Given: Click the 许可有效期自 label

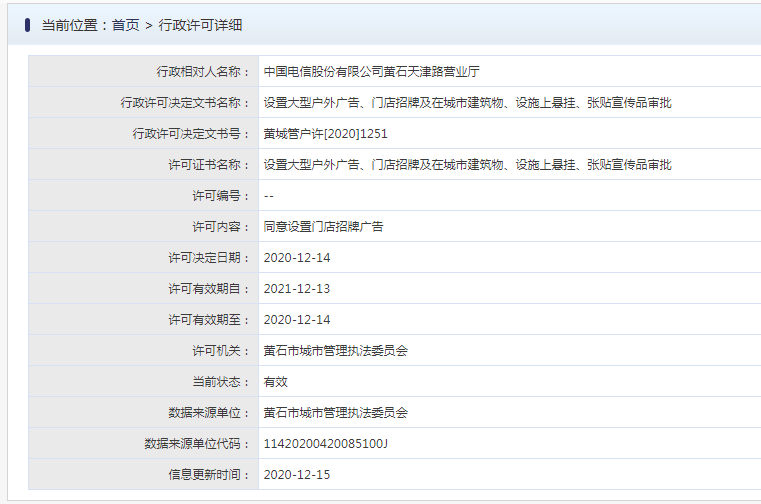Looking at the screenshot, I should coord(209,289).
